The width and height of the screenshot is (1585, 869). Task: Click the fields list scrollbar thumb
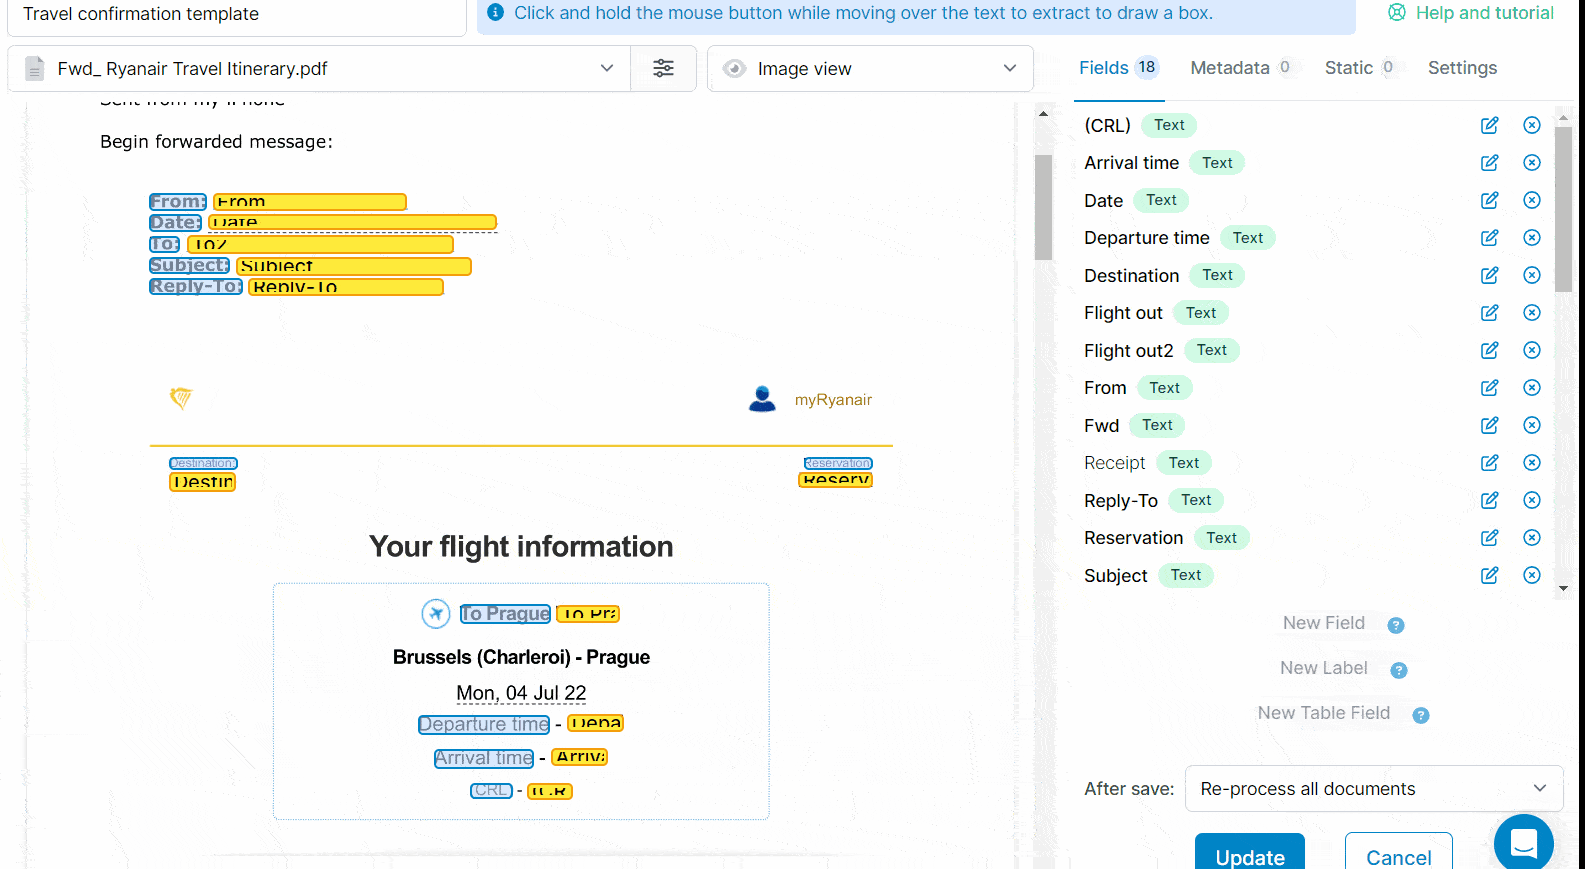click(1563, 208)
